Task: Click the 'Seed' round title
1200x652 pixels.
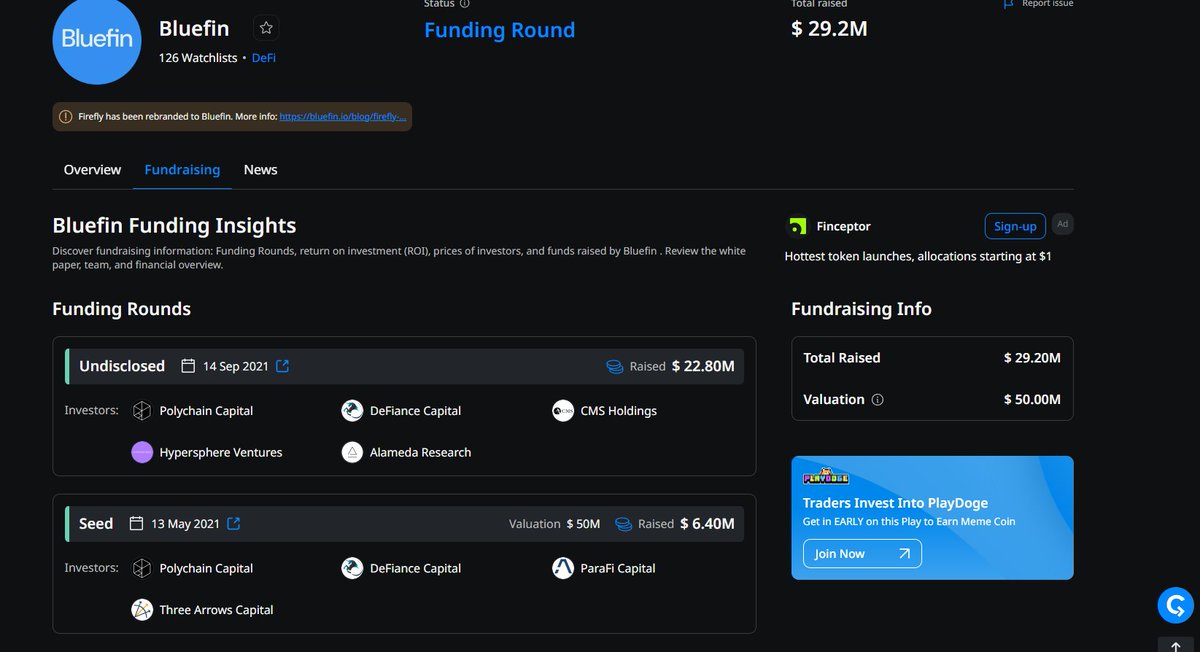Action: click(x=96, y=524)
